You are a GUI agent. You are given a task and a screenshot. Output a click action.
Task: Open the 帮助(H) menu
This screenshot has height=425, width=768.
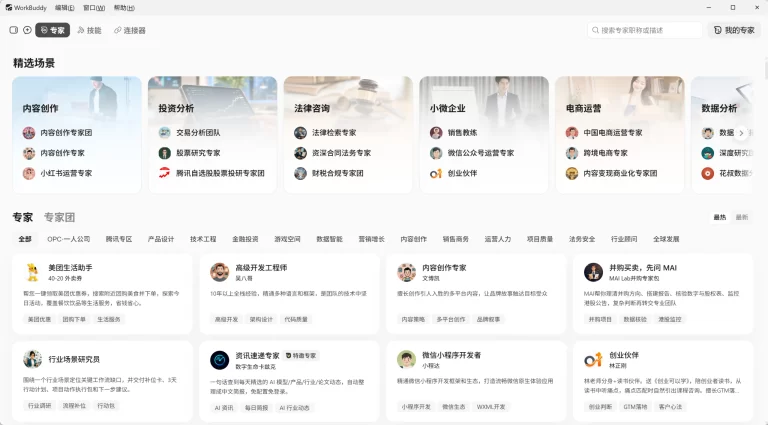point(124,7)
